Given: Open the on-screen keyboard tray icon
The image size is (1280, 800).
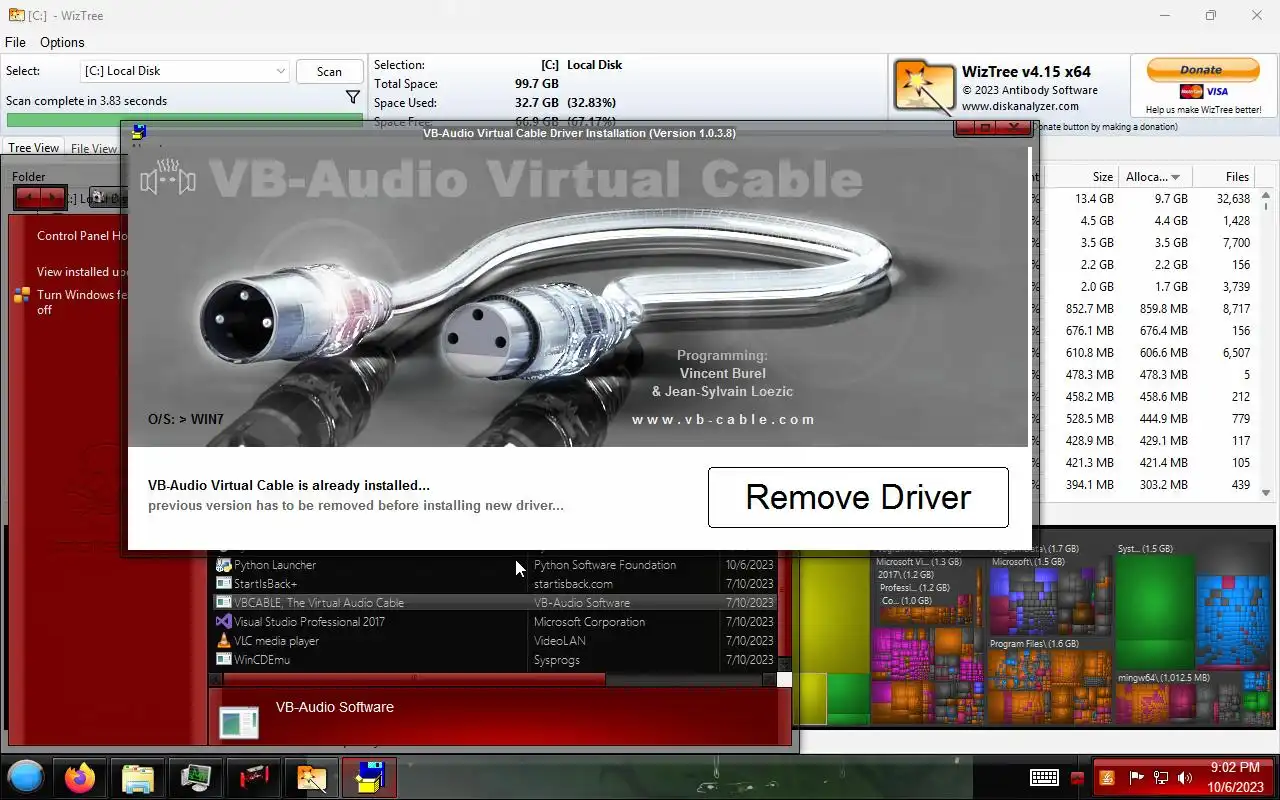Looking at the screenshot, I should click(1045, 778).
